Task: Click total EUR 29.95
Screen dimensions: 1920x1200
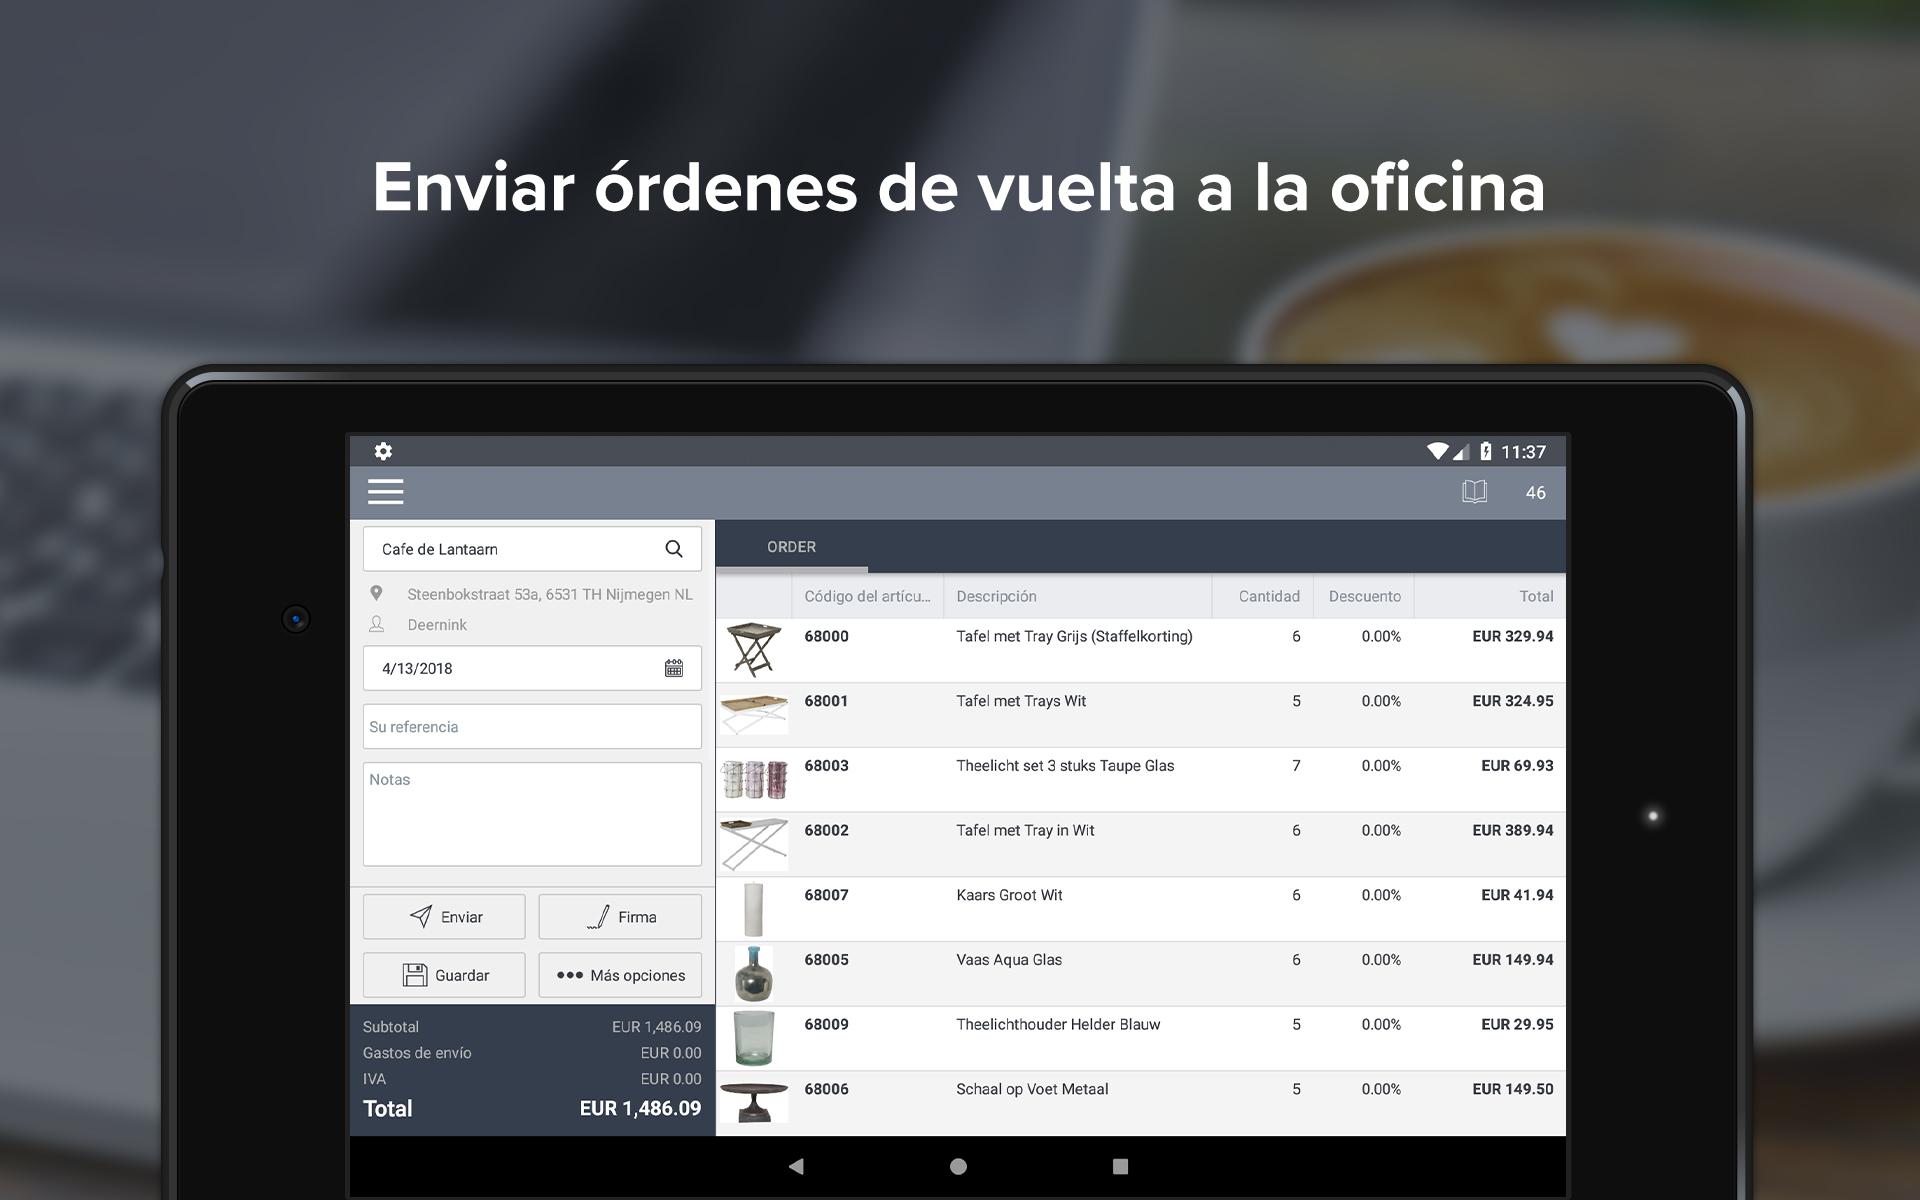Action: [1517, 1024]
